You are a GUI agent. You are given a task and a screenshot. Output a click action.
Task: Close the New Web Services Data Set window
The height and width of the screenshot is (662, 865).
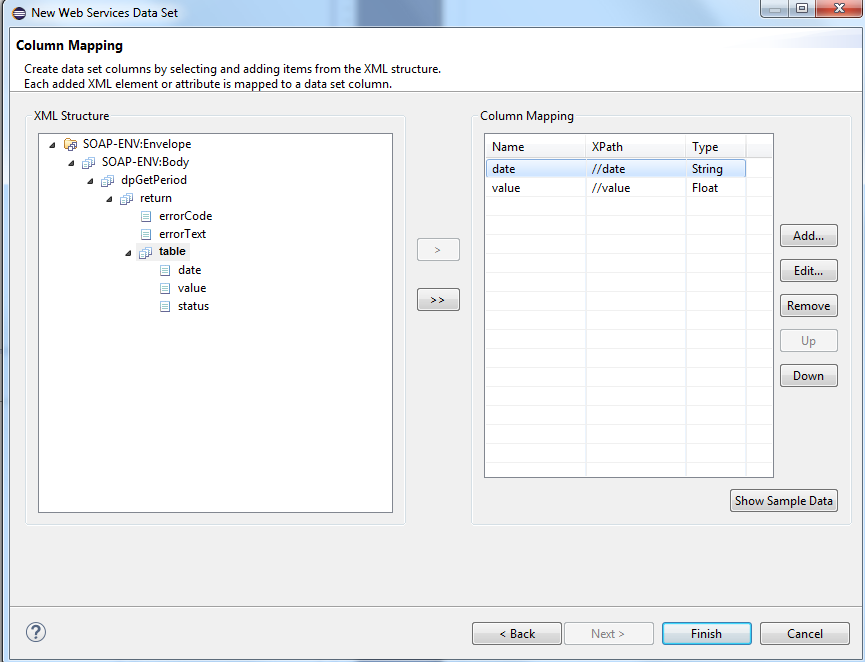pos(840,8)
